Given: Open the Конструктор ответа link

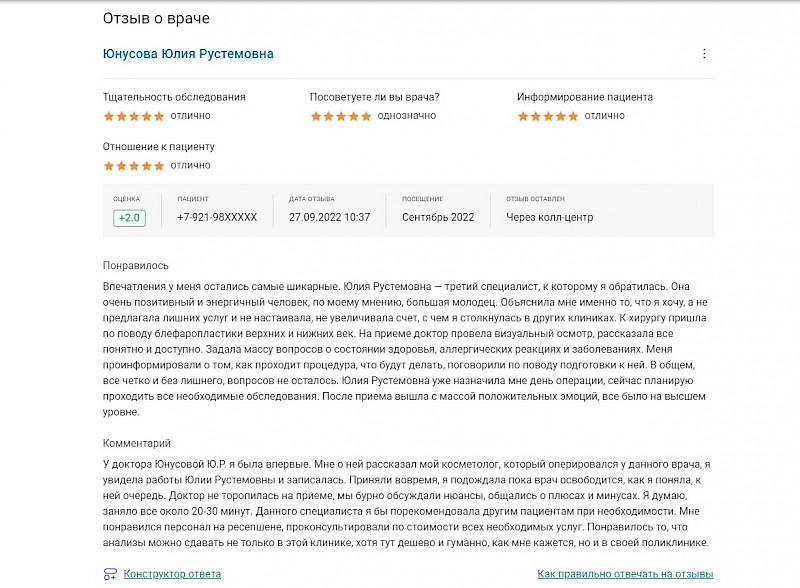Looking at the screenshot, I should click(x=172, y=574).
